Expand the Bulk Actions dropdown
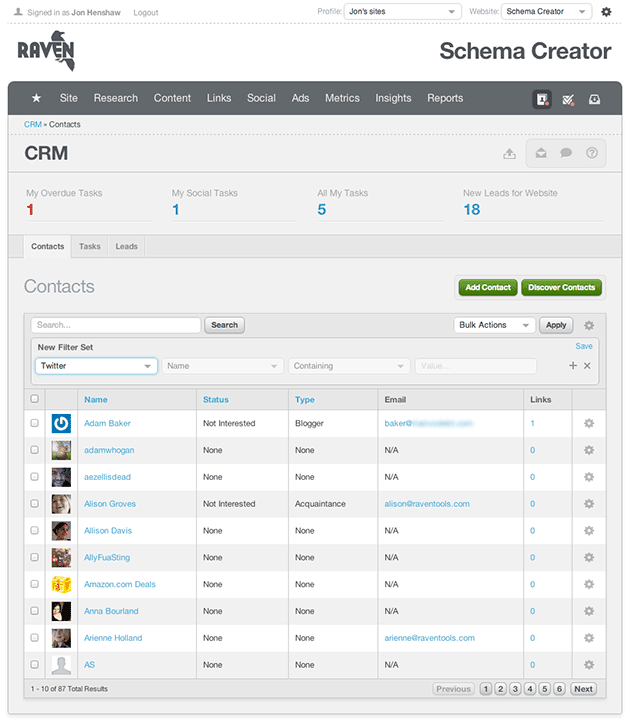The width and height of the screenshot is (630, 720). (494, 325)
